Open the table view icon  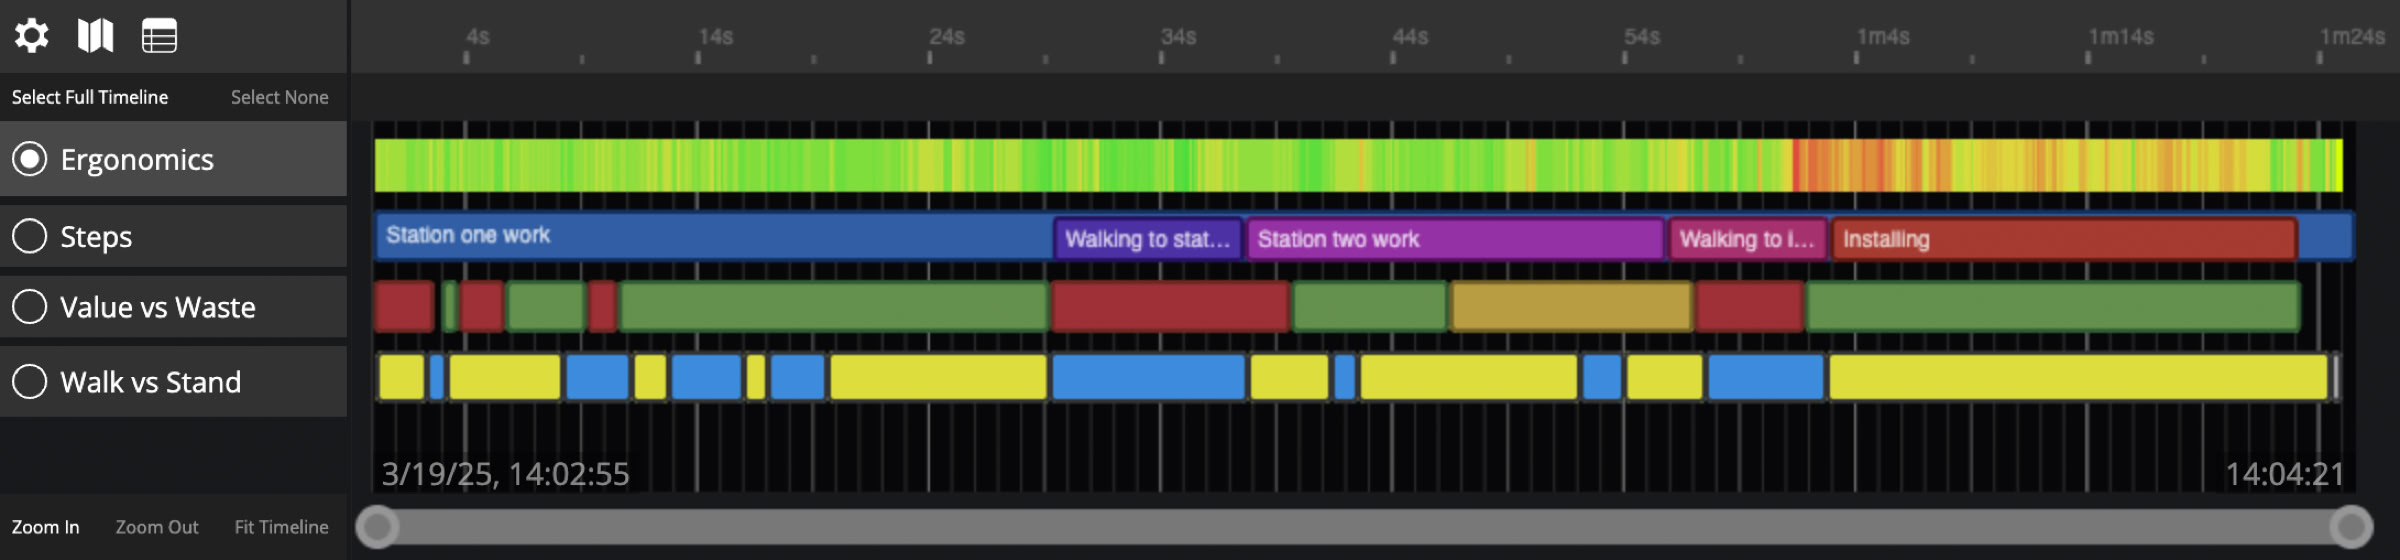pos(159,36)
